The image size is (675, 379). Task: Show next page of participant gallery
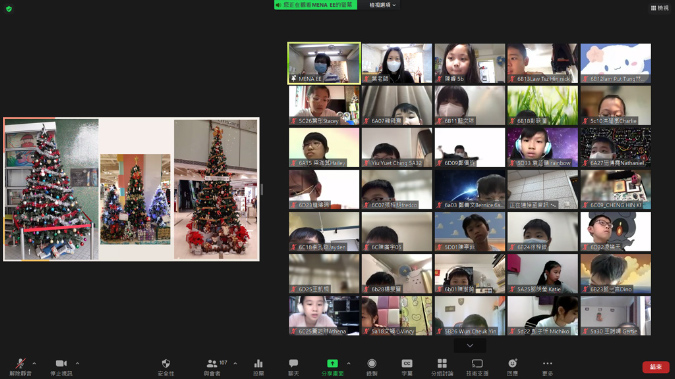[470, 345]
